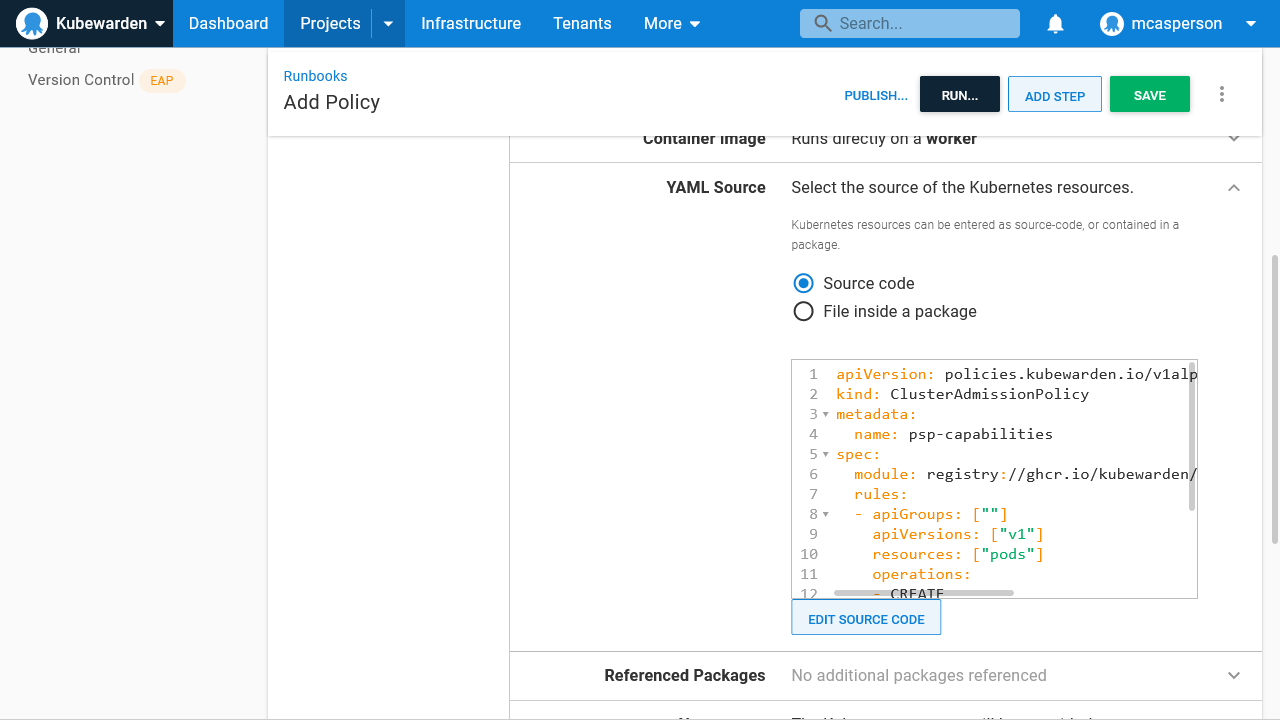This screenshot has width=1280, height=720.
Task: Fold the spec block at line 5
Action: [x=826, y=454]
